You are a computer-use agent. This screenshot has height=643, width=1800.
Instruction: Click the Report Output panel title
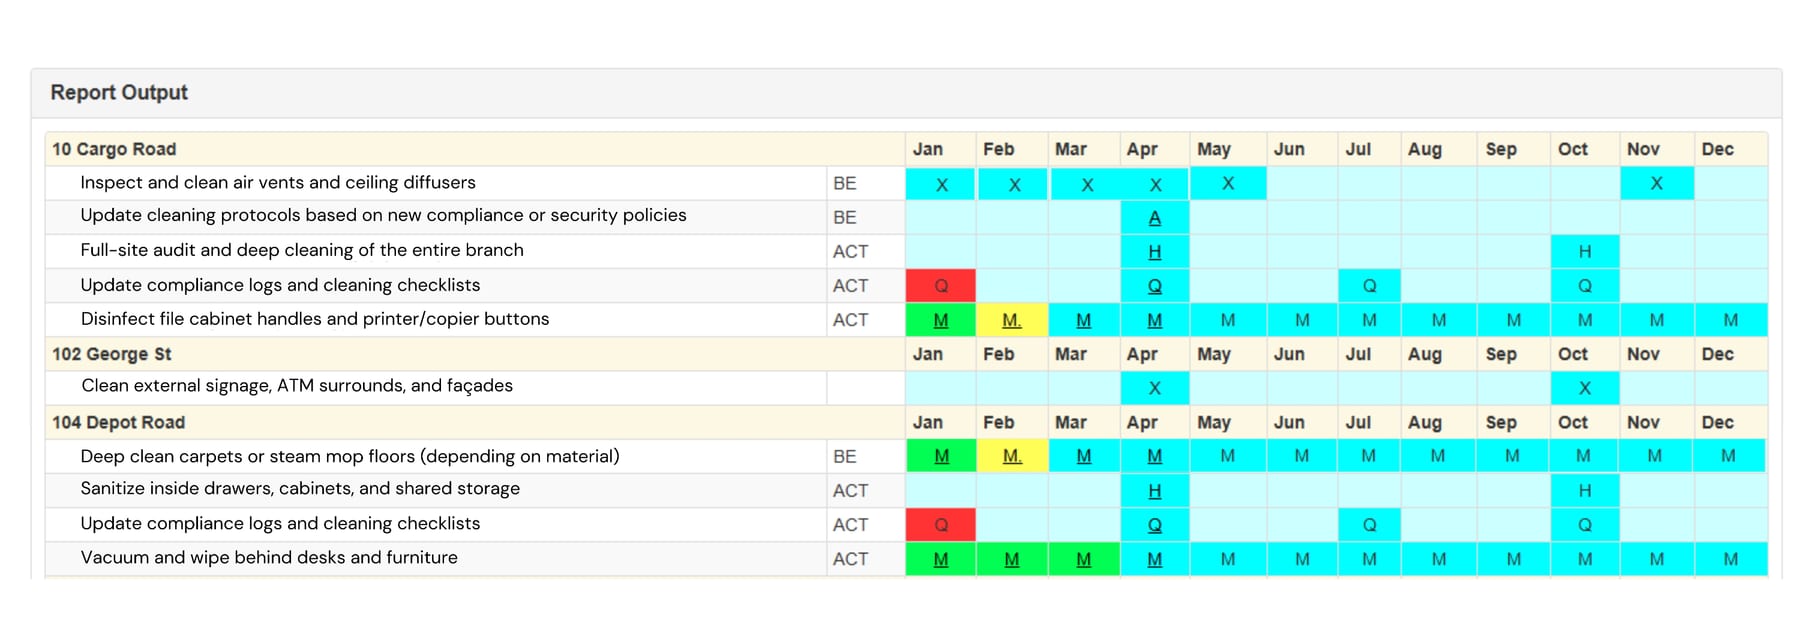point(119,92)
